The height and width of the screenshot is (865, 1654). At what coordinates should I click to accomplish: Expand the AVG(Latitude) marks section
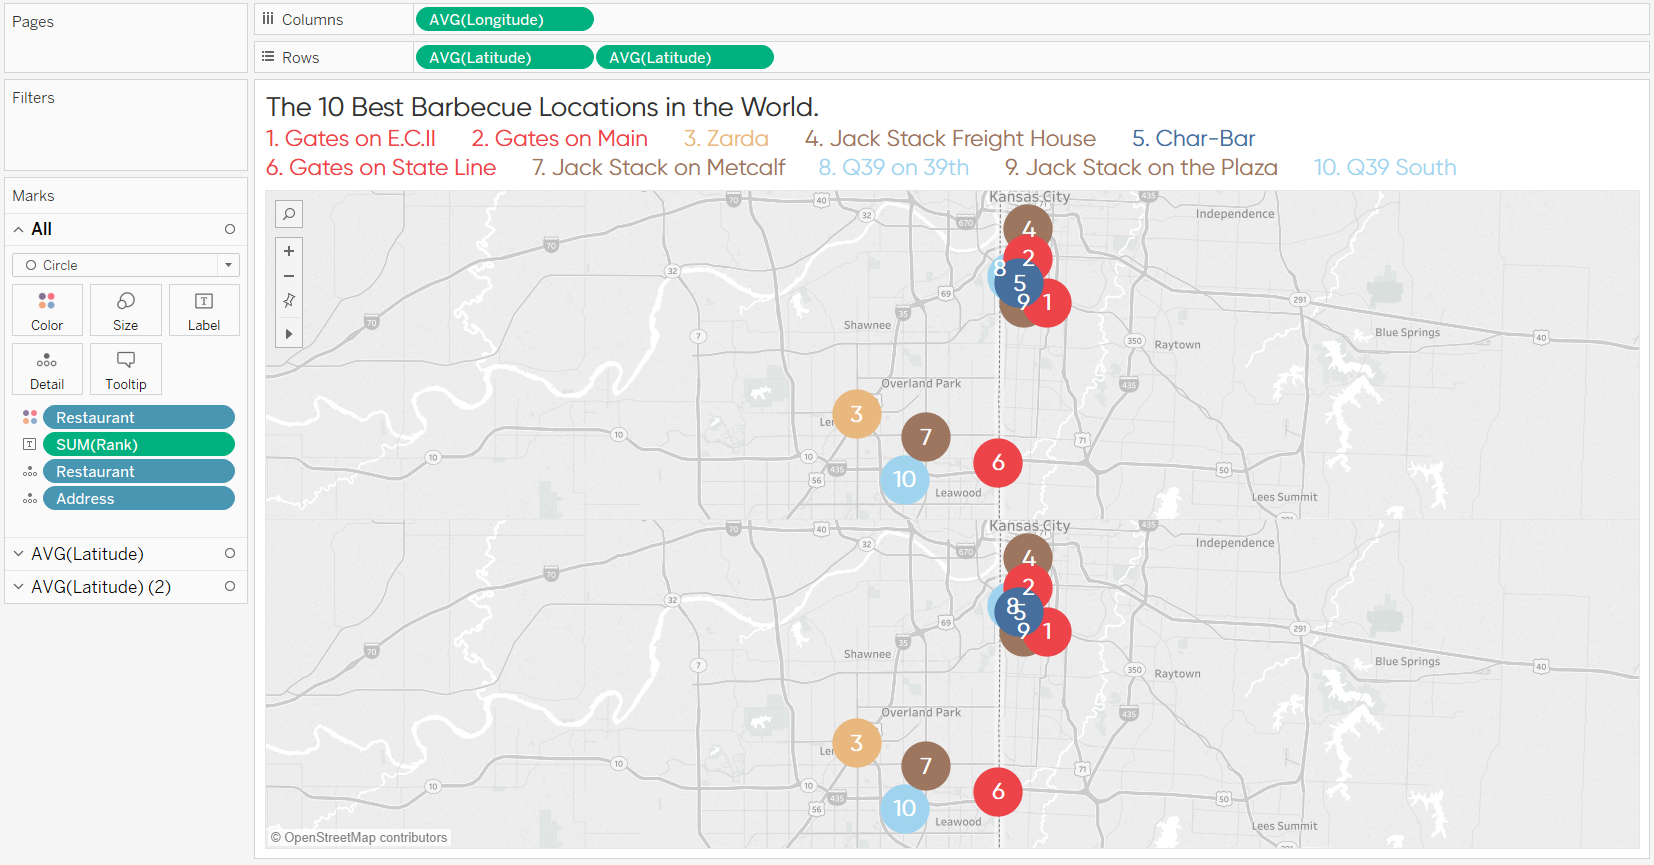18,553
